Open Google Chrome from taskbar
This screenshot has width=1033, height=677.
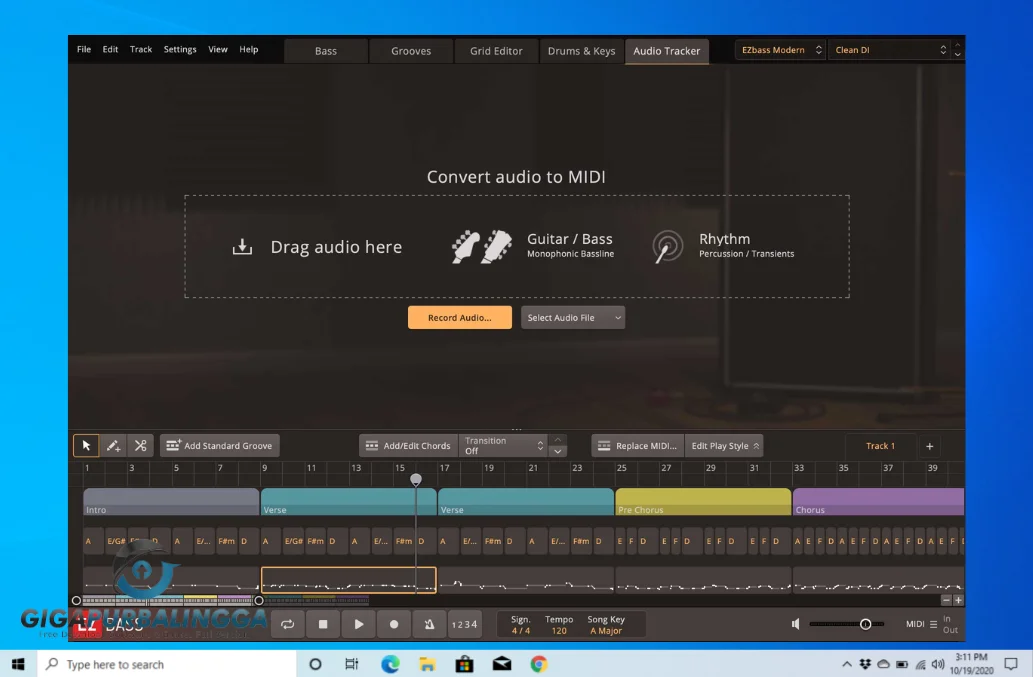pos(539,664)
